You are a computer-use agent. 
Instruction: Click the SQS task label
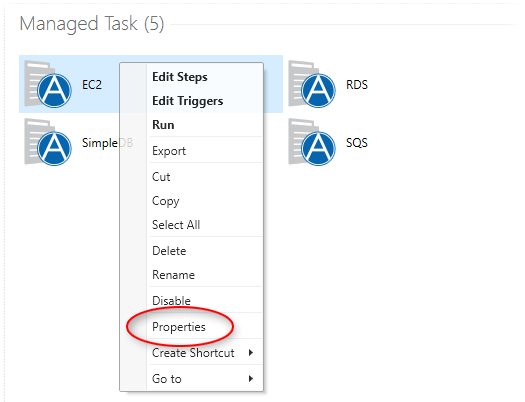(x=357, y=143)
